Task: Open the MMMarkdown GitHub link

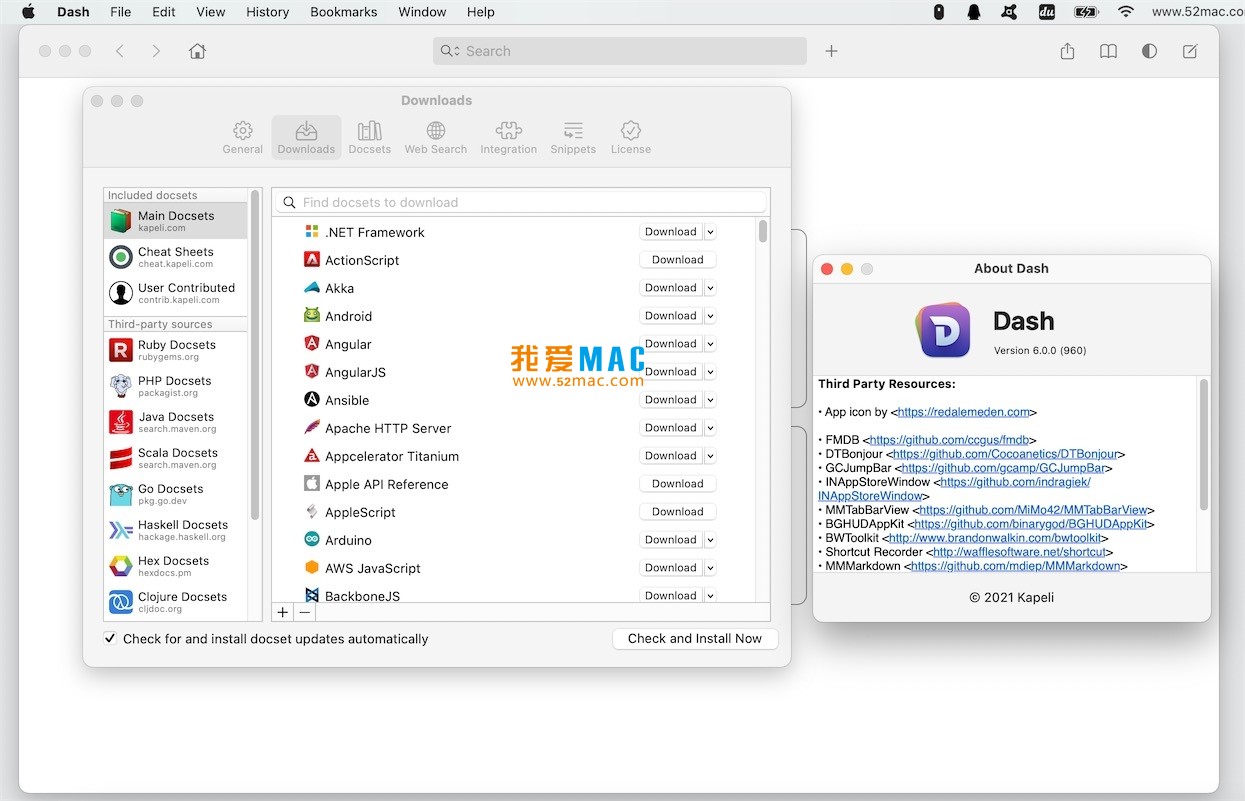Action: tap(1015, 566)
